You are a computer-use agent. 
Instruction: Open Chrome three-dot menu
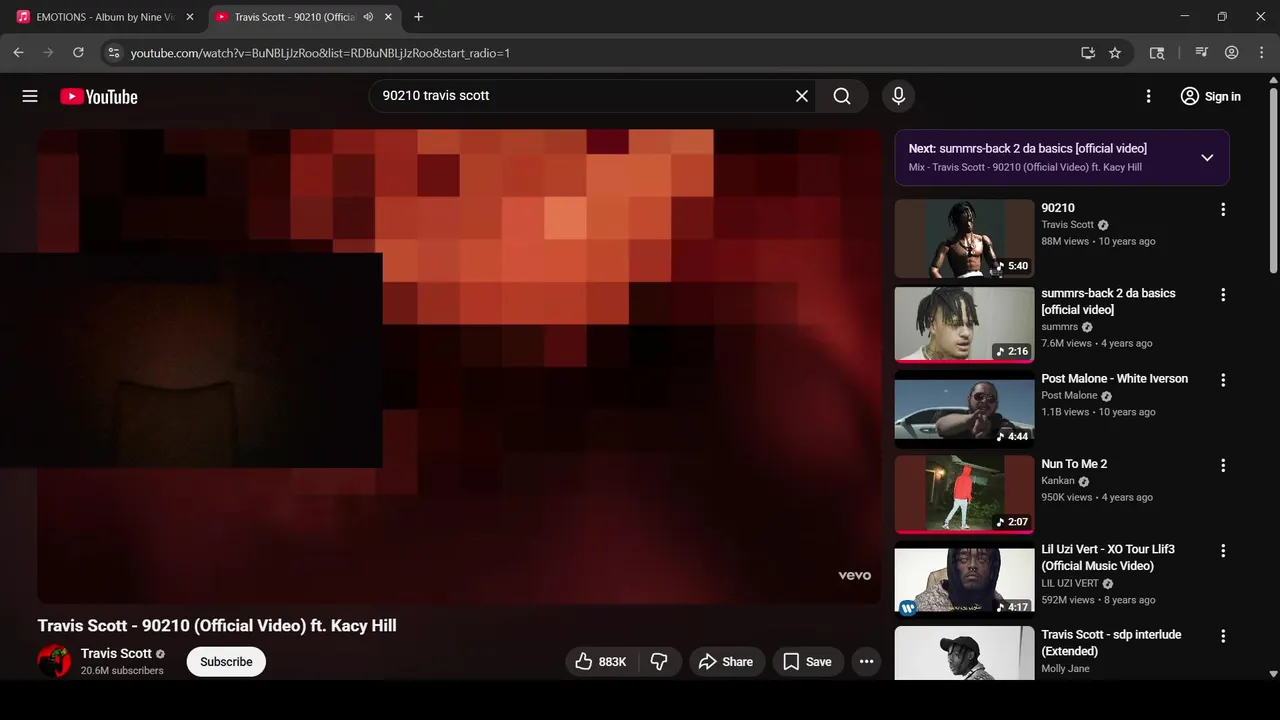(x=1261, y=53)
